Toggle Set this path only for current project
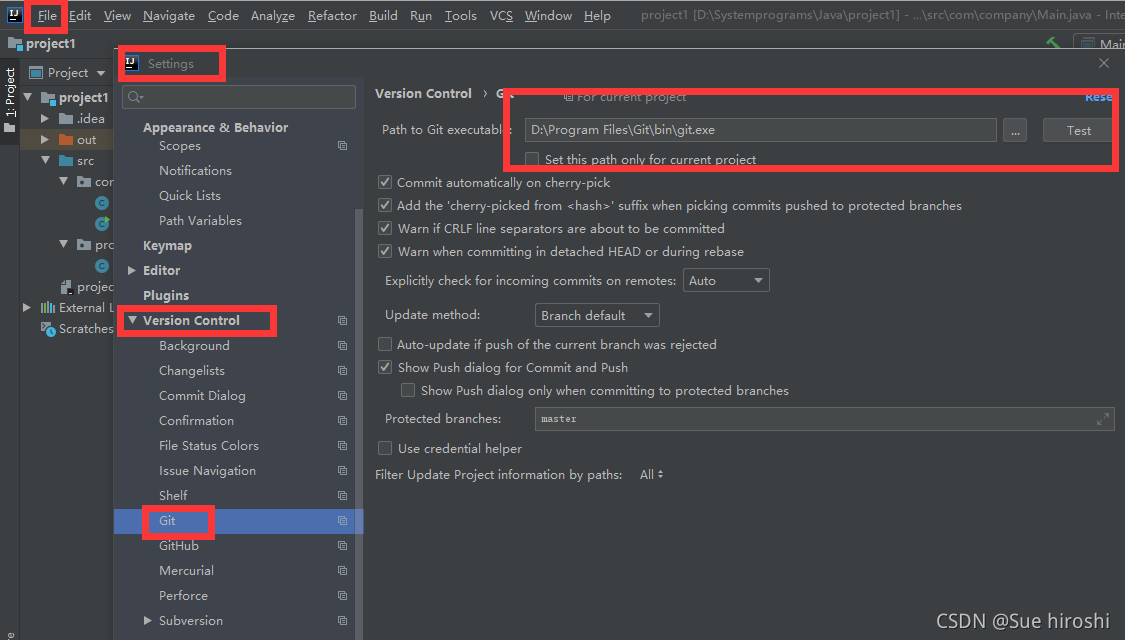Viewport: 1125px width, 640px height. point(532,159)
